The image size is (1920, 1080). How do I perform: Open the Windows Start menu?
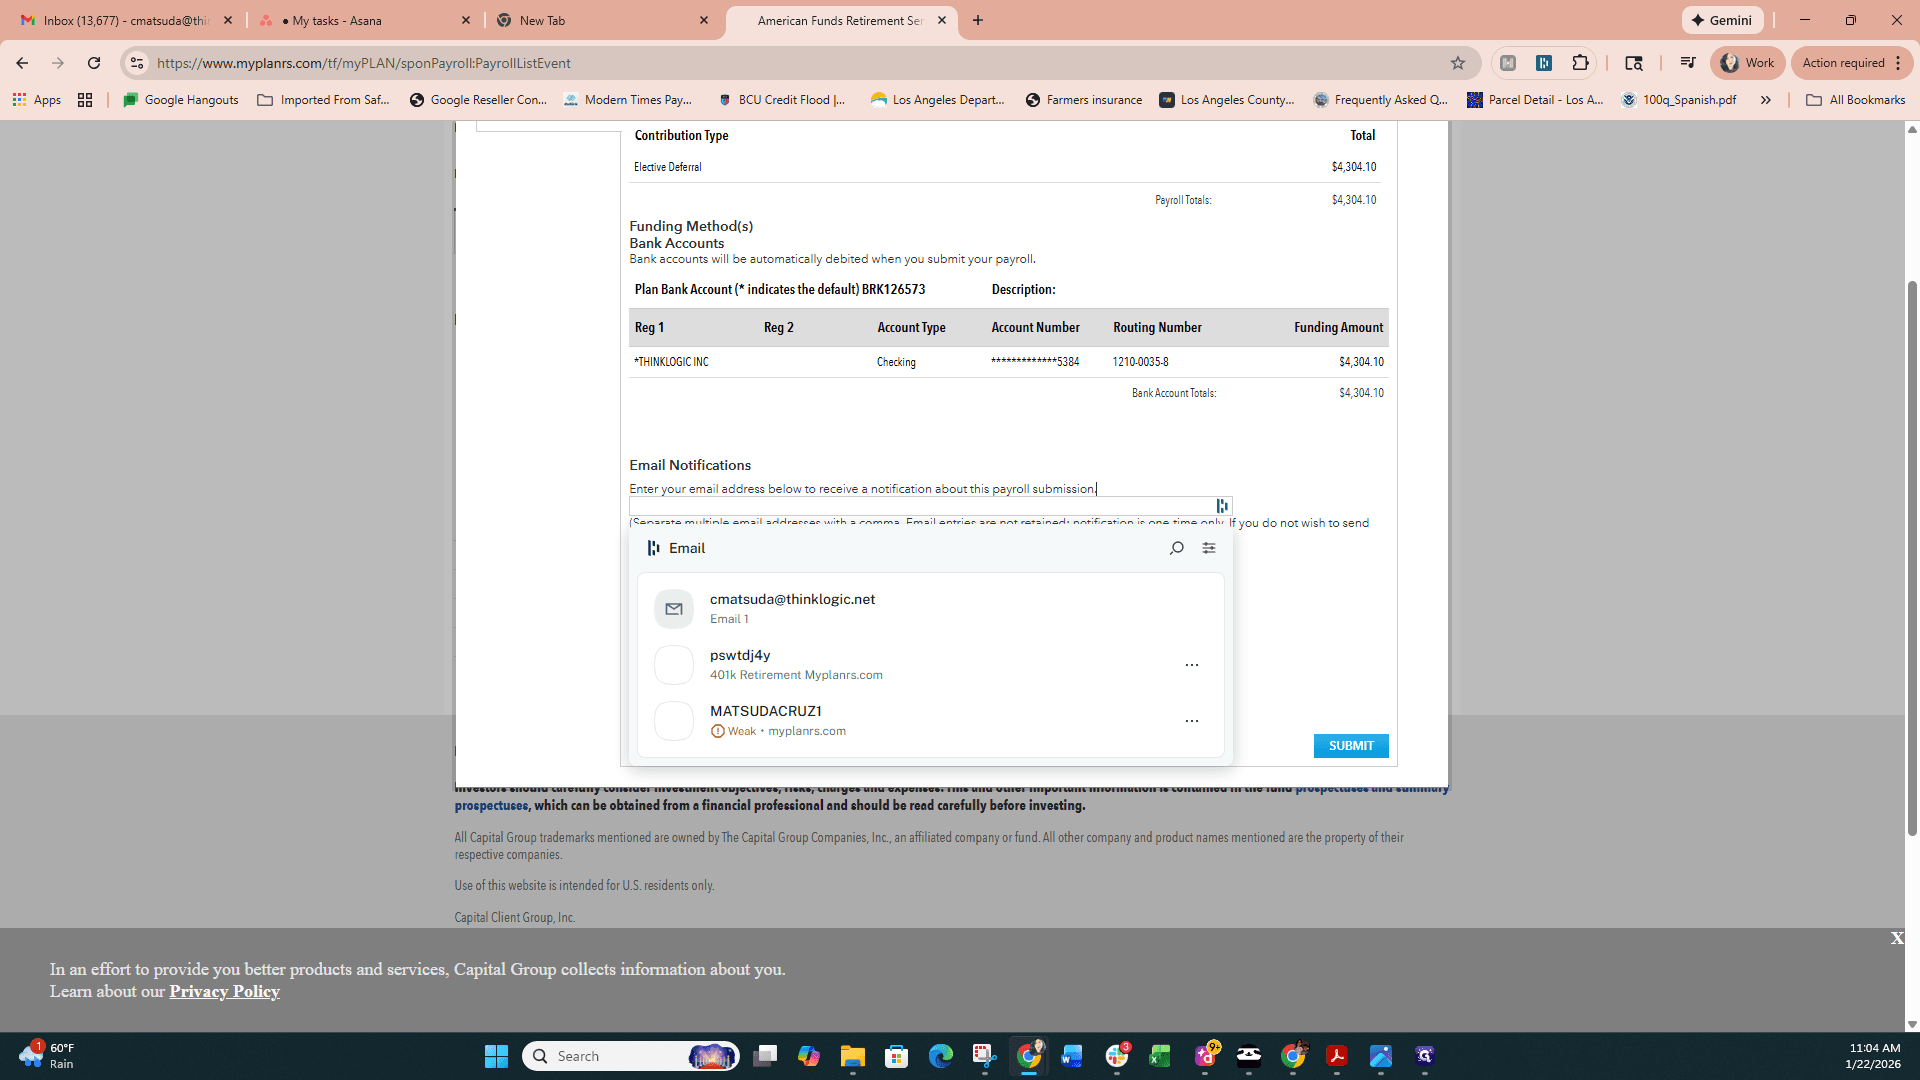[496, 1056]
